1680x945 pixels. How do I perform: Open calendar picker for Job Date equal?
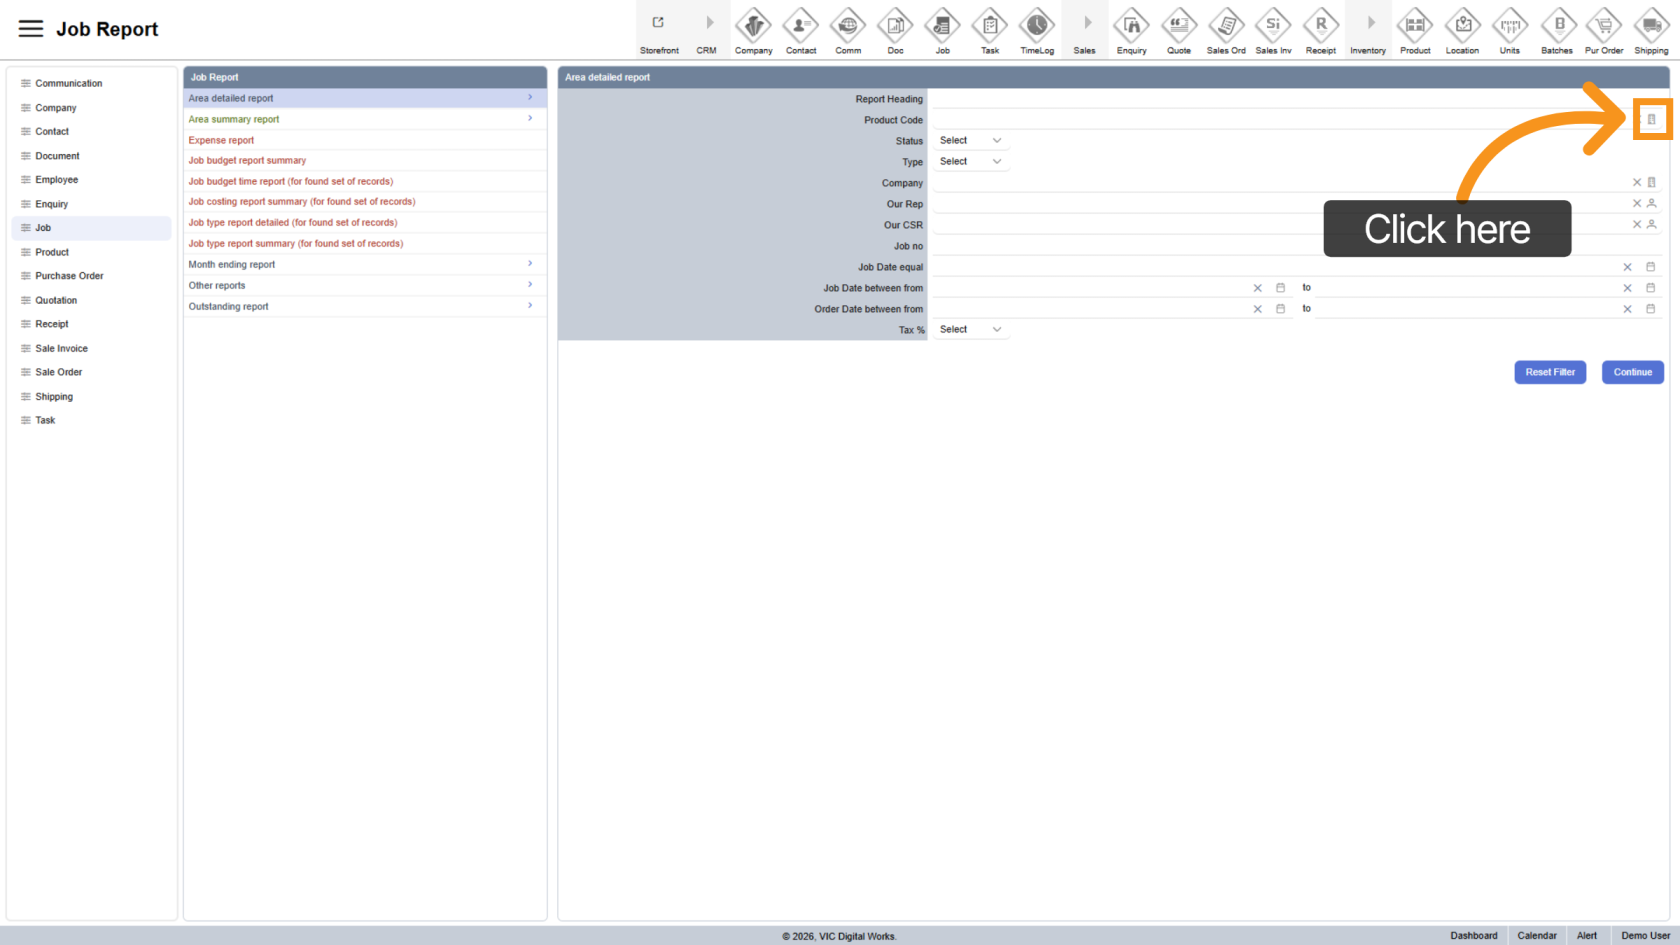click(x=1651, y=267)
